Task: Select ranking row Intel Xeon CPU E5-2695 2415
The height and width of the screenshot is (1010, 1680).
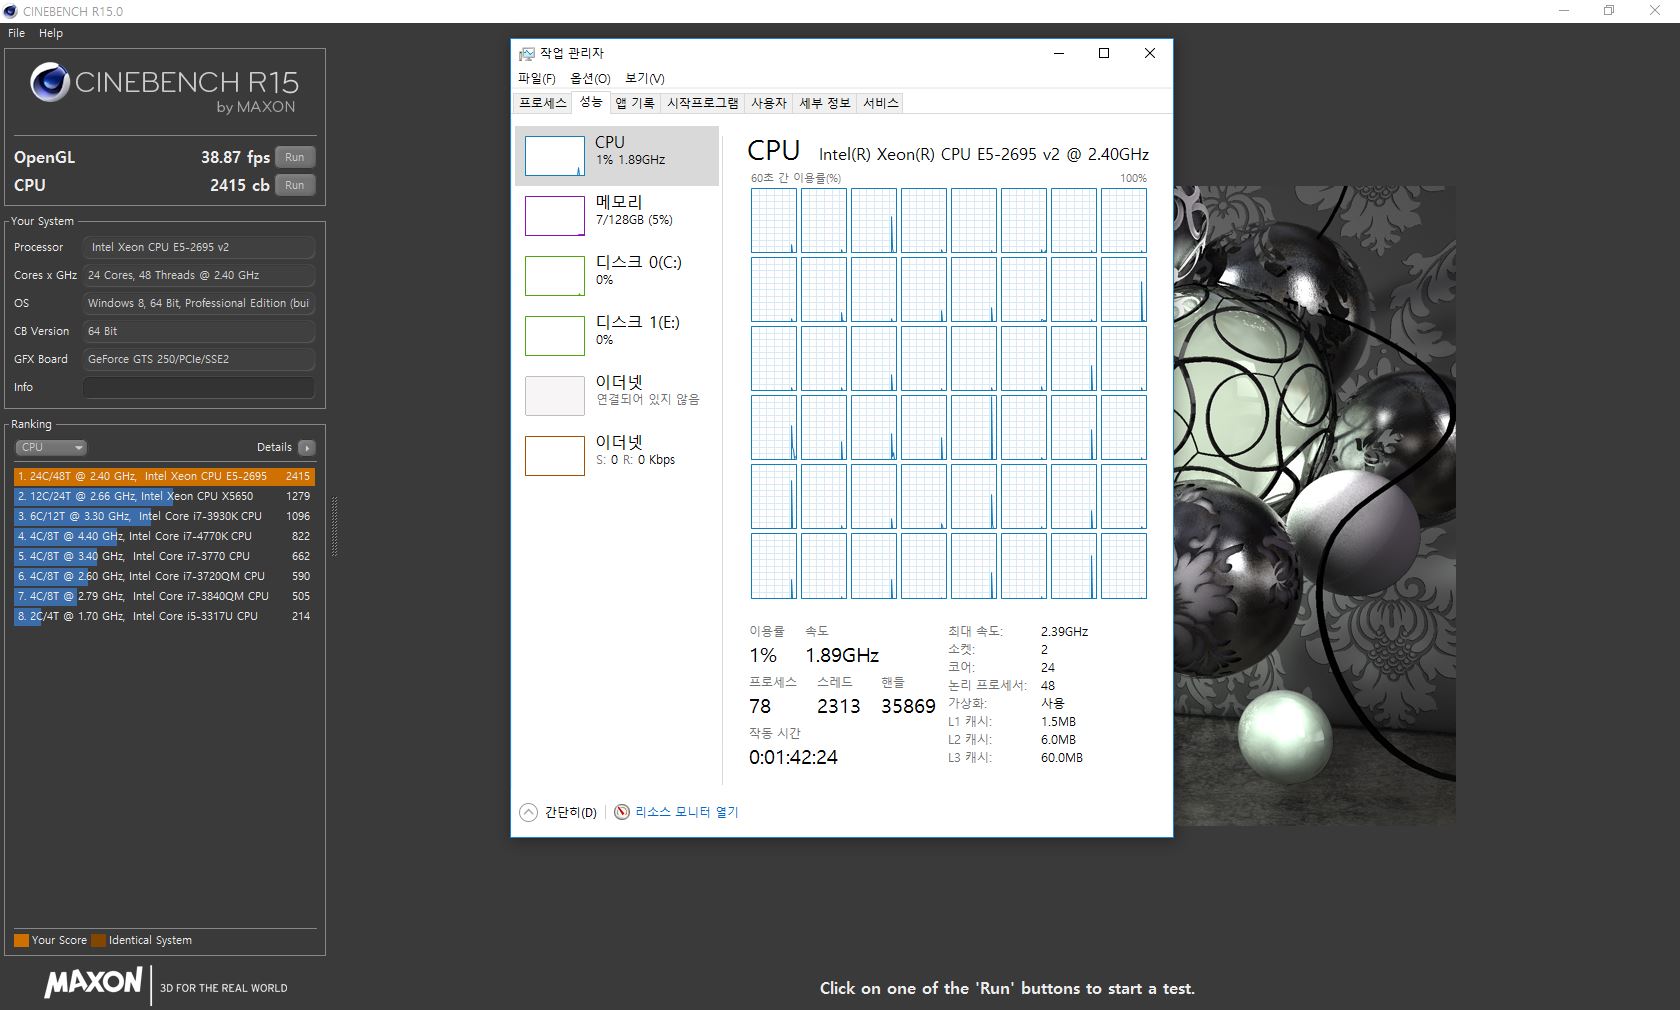Action: tap(164, 476)
